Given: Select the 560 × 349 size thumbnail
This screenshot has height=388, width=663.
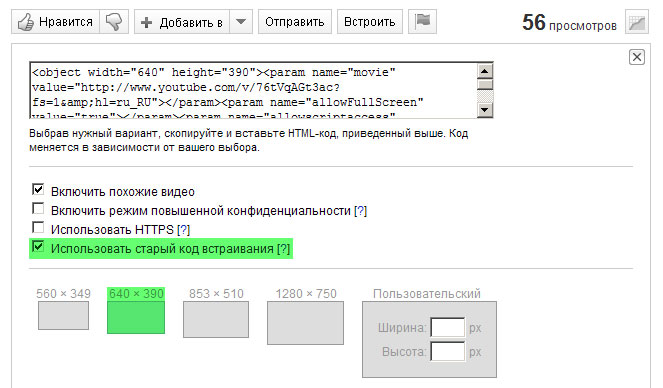Looking at the screenshot, I should [63, 315].
